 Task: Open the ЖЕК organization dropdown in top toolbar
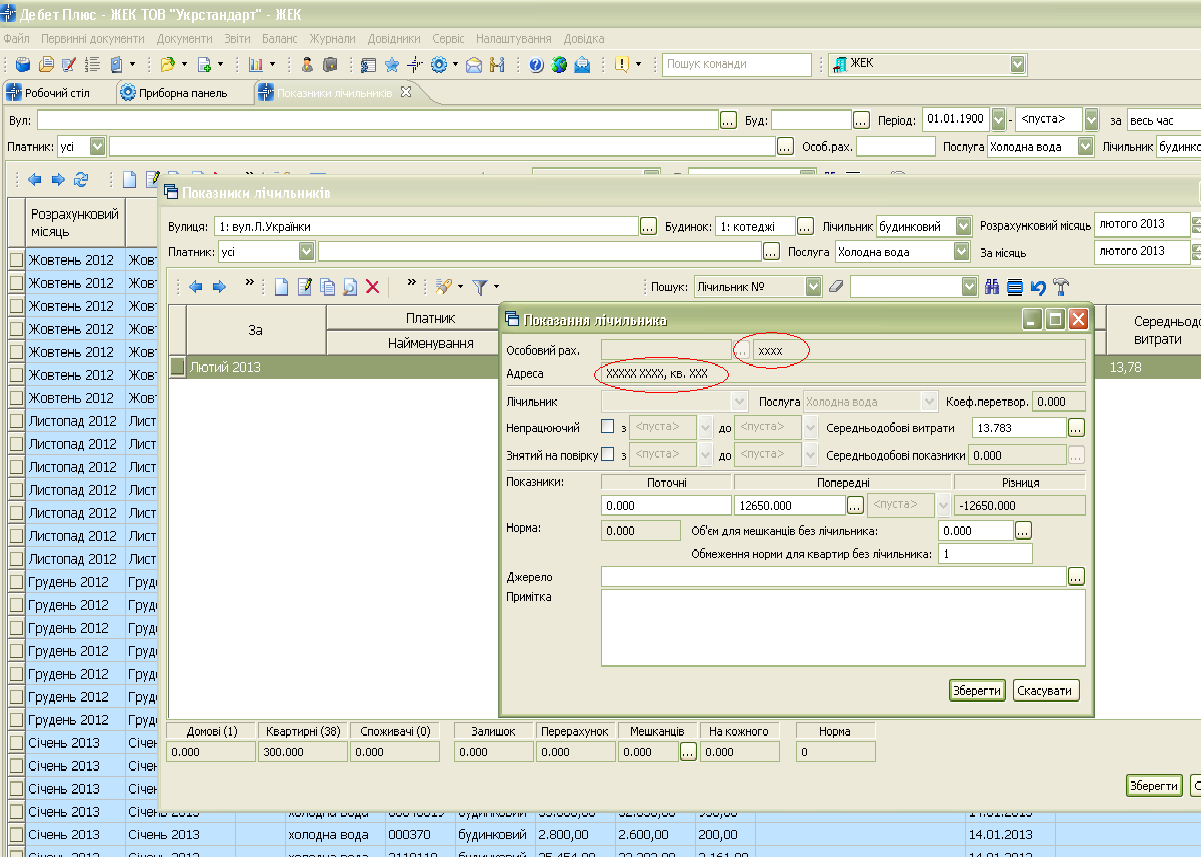pos(1018,64)
